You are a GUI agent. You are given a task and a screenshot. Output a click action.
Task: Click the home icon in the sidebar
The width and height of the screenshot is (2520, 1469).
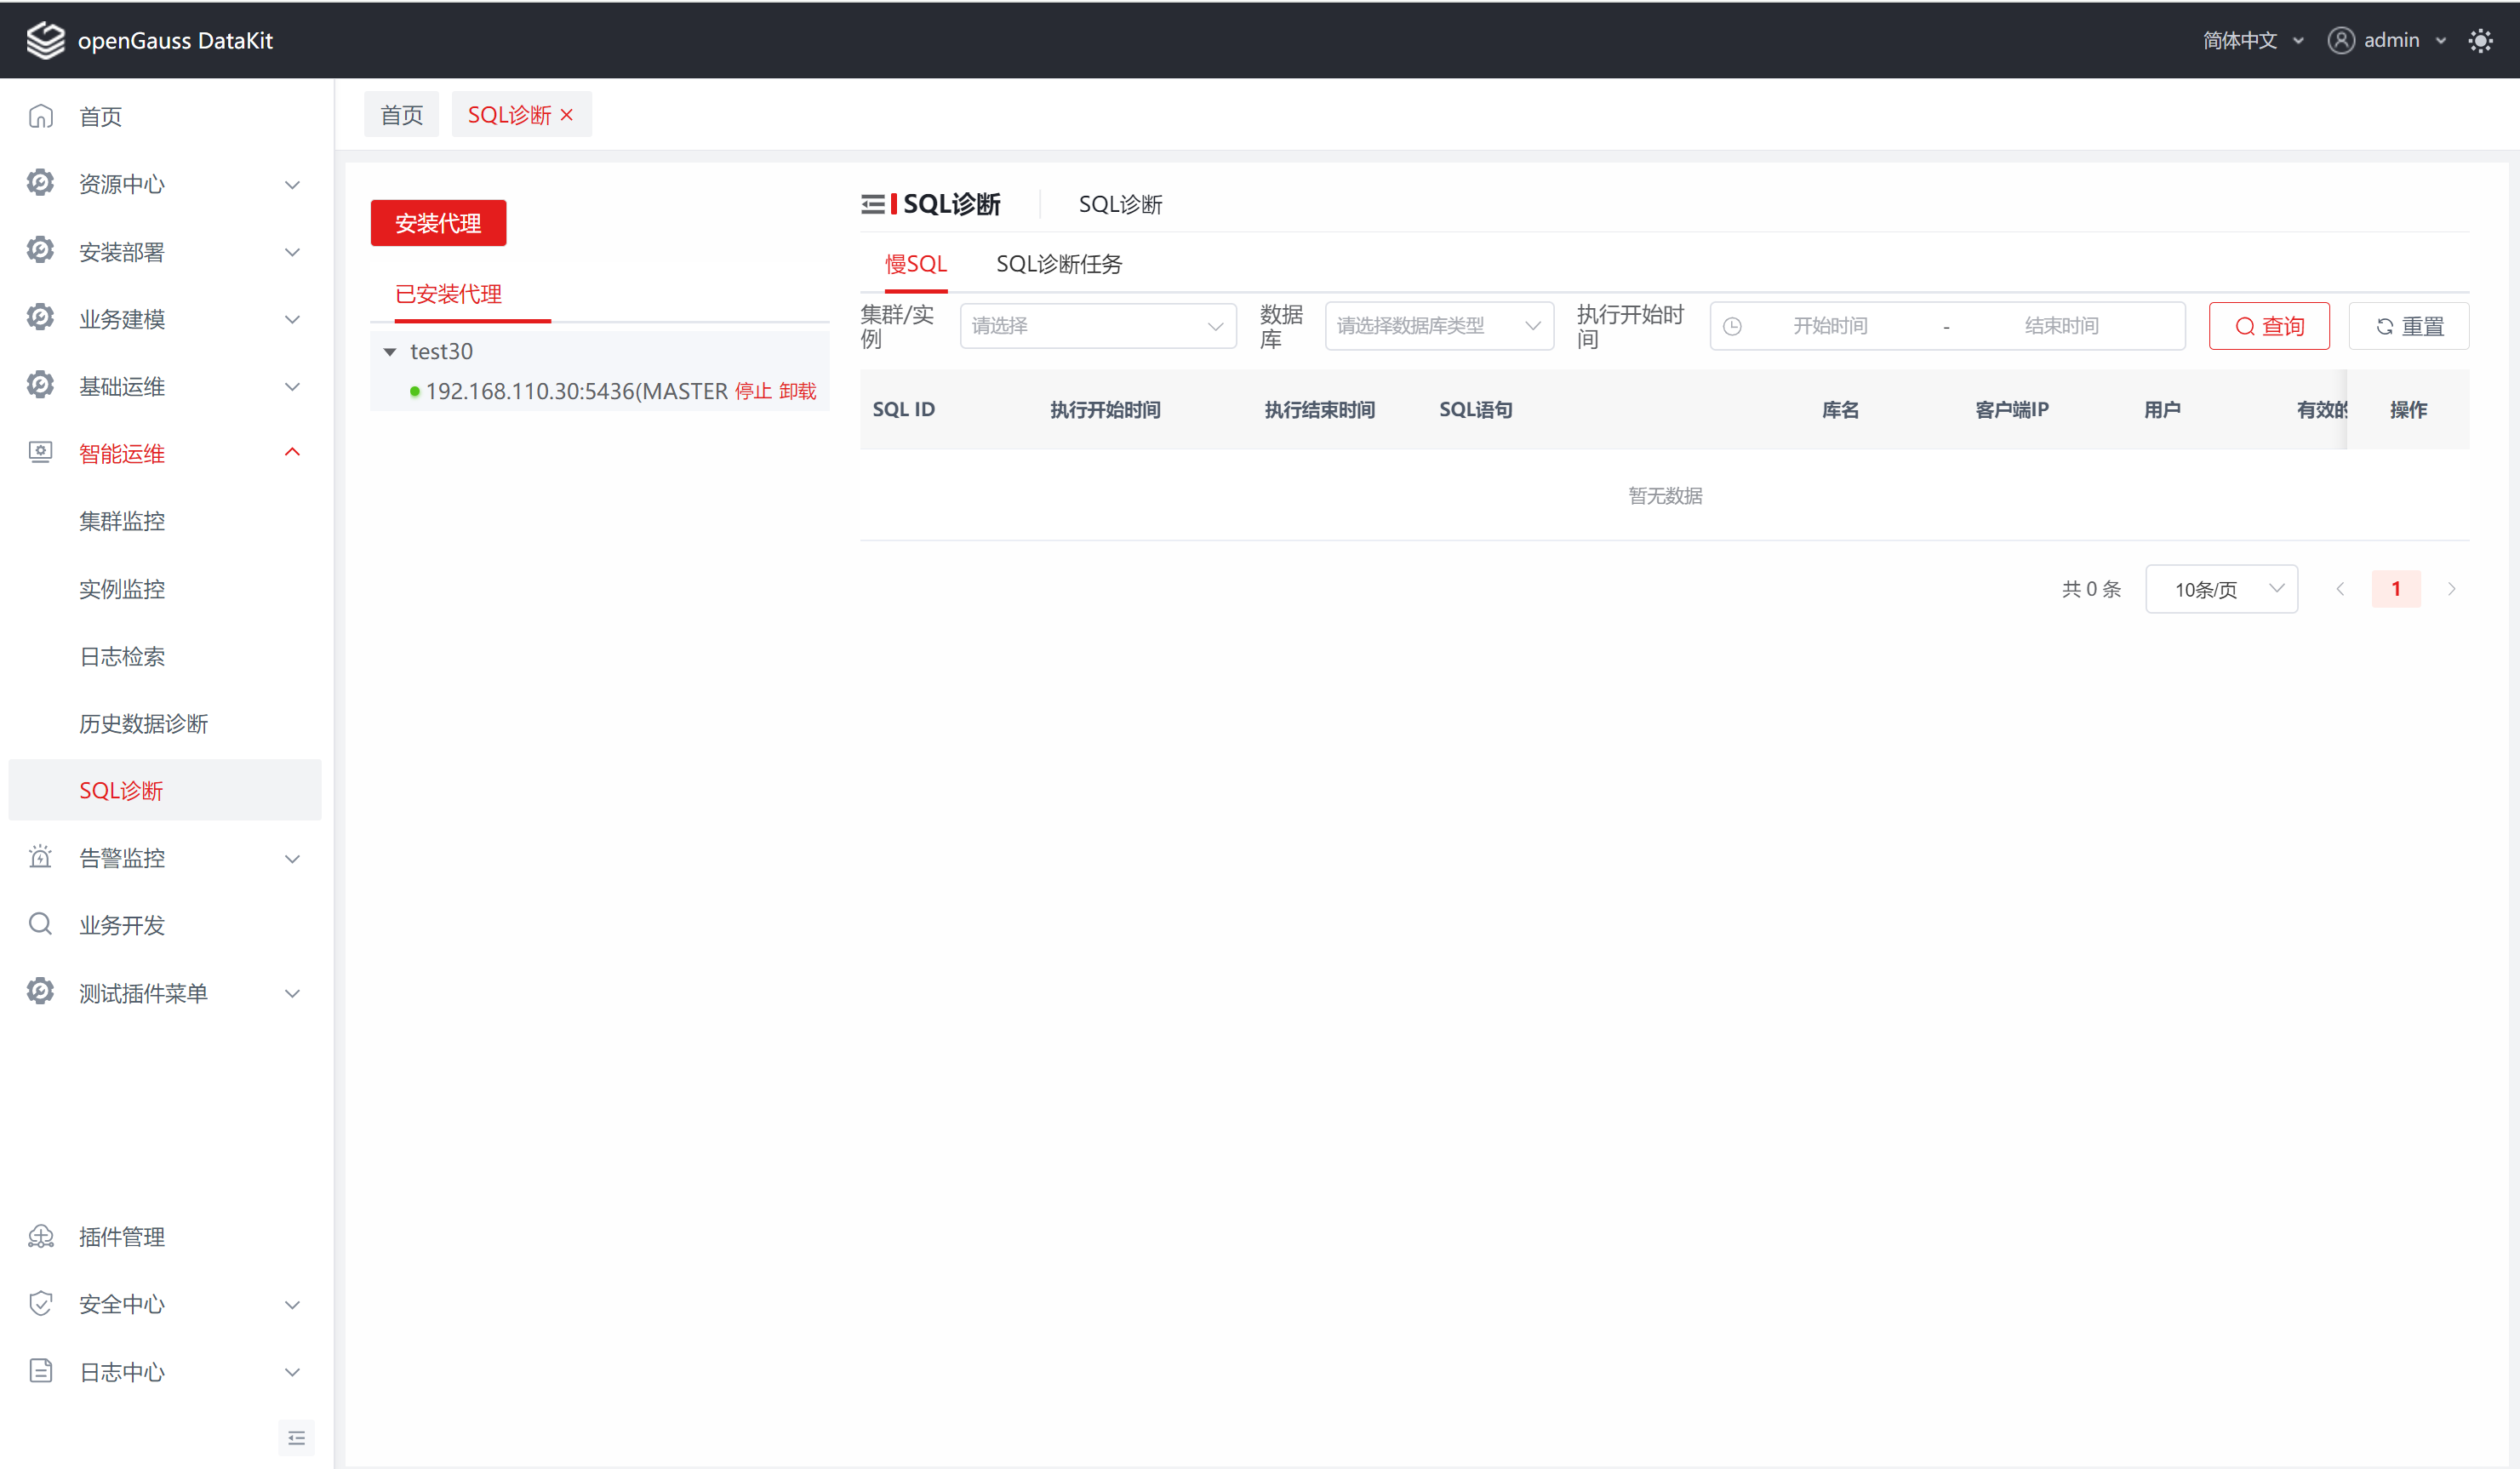(41, 117)
